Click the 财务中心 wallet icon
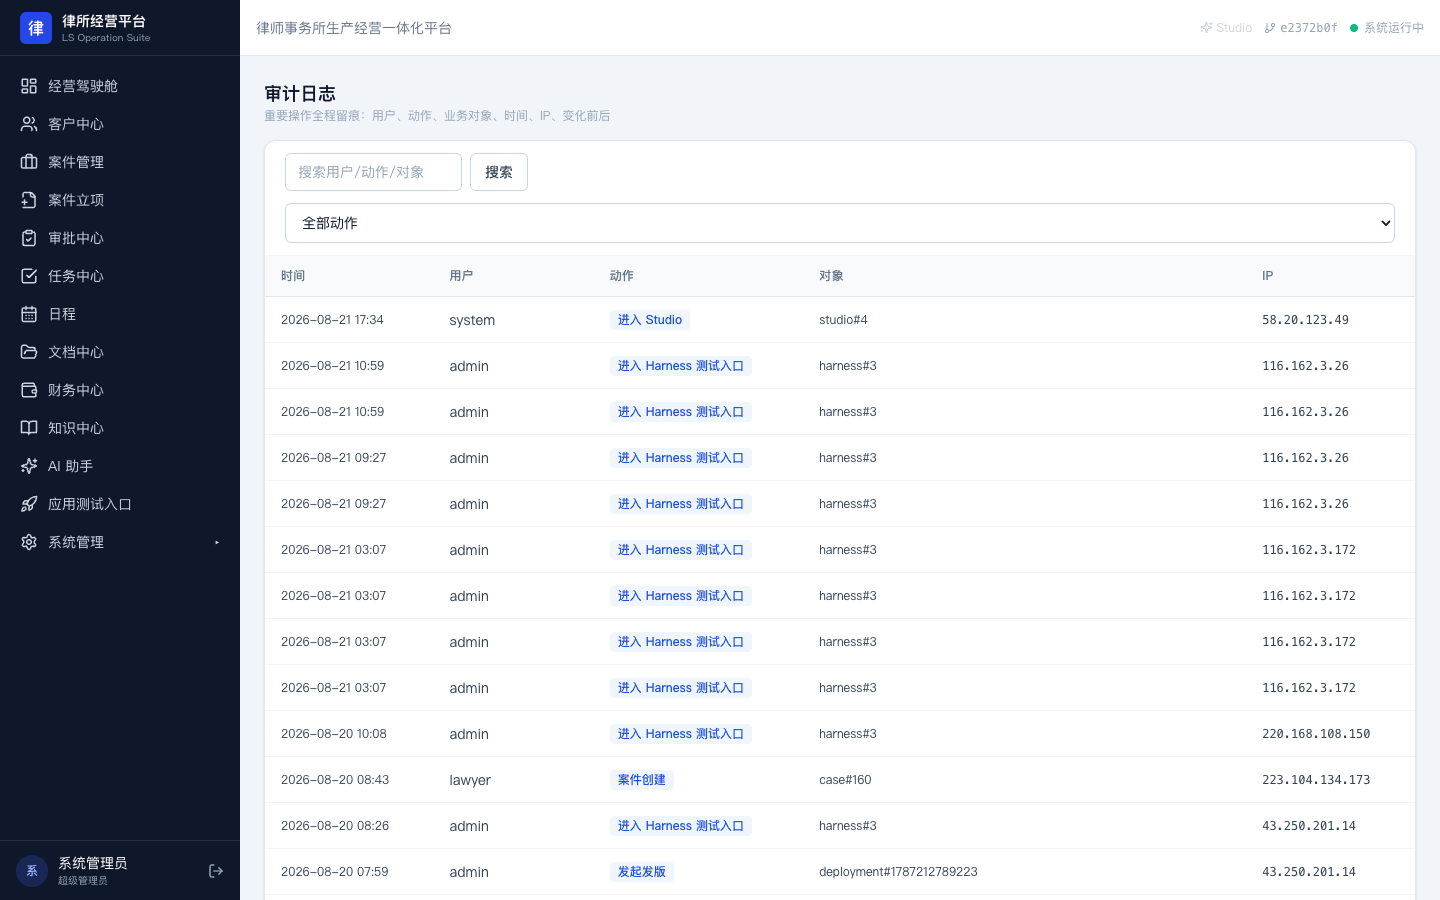This screenshot has height=900, width=1440. tap(29, 390)
